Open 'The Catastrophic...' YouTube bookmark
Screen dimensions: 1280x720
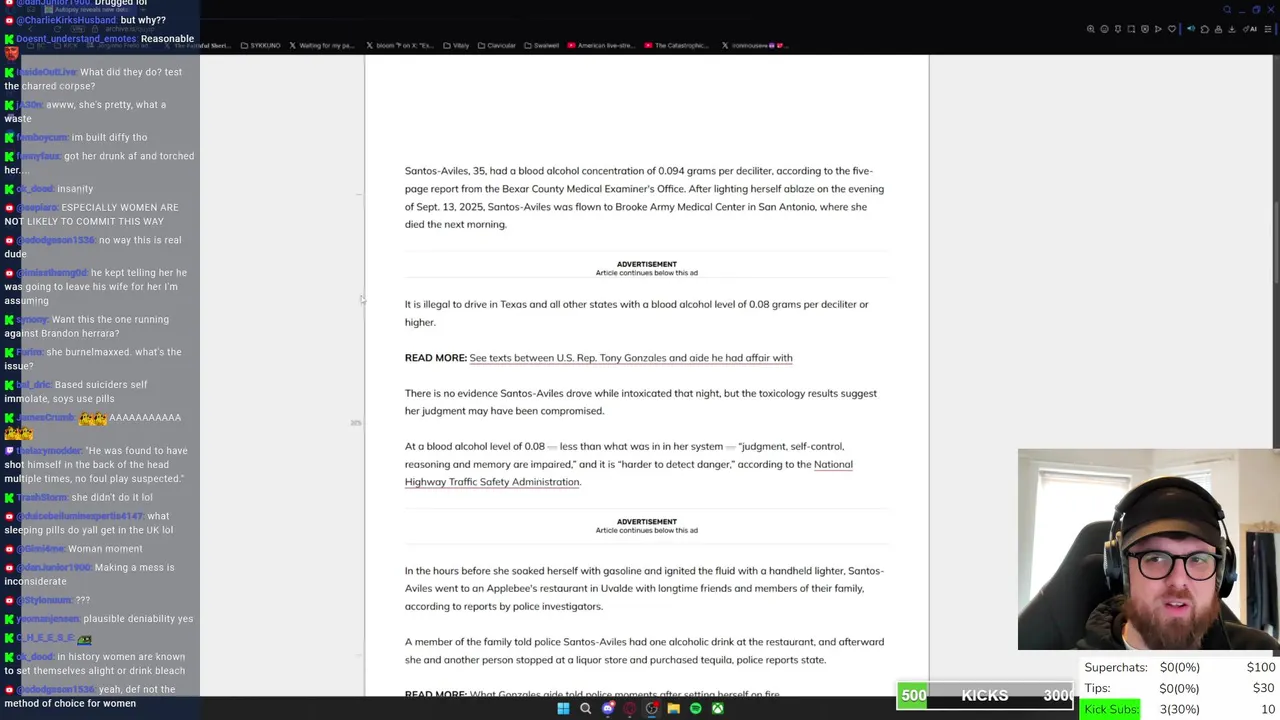click(677, 45)
